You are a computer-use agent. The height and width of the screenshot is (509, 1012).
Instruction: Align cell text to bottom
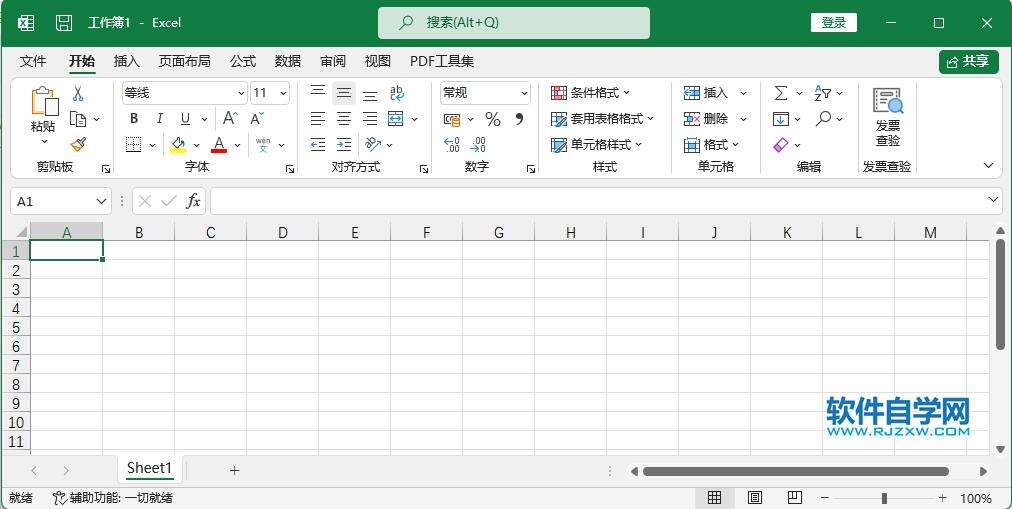pyautogui.click(x=370, y=93)
